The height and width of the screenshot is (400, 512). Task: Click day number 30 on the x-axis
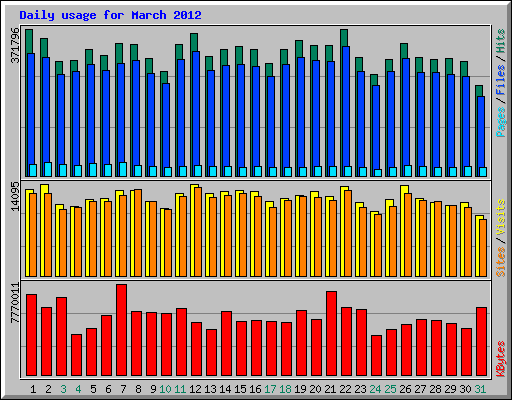coord(465,389)
